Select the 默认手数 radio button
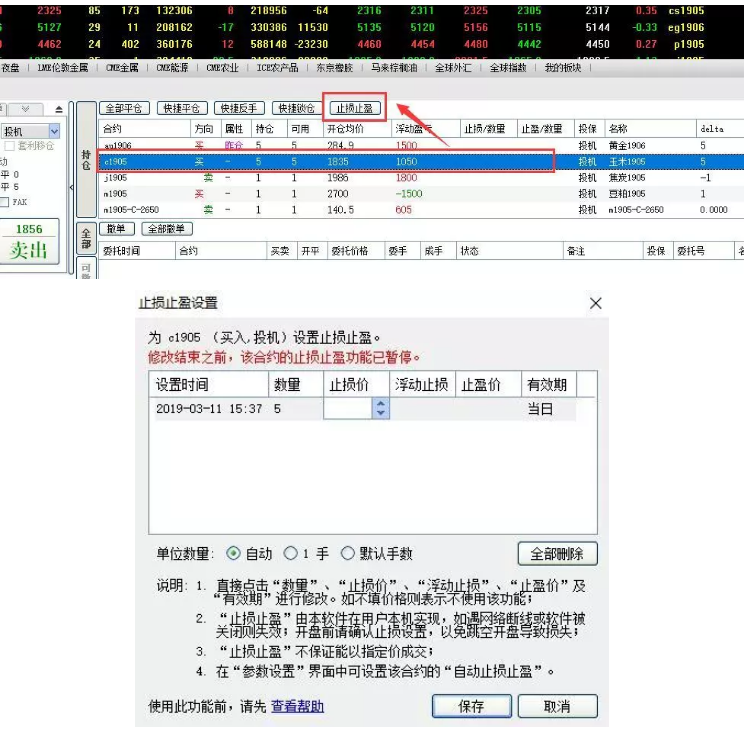This screenshot has width=745, height=741. coord(348,553)
